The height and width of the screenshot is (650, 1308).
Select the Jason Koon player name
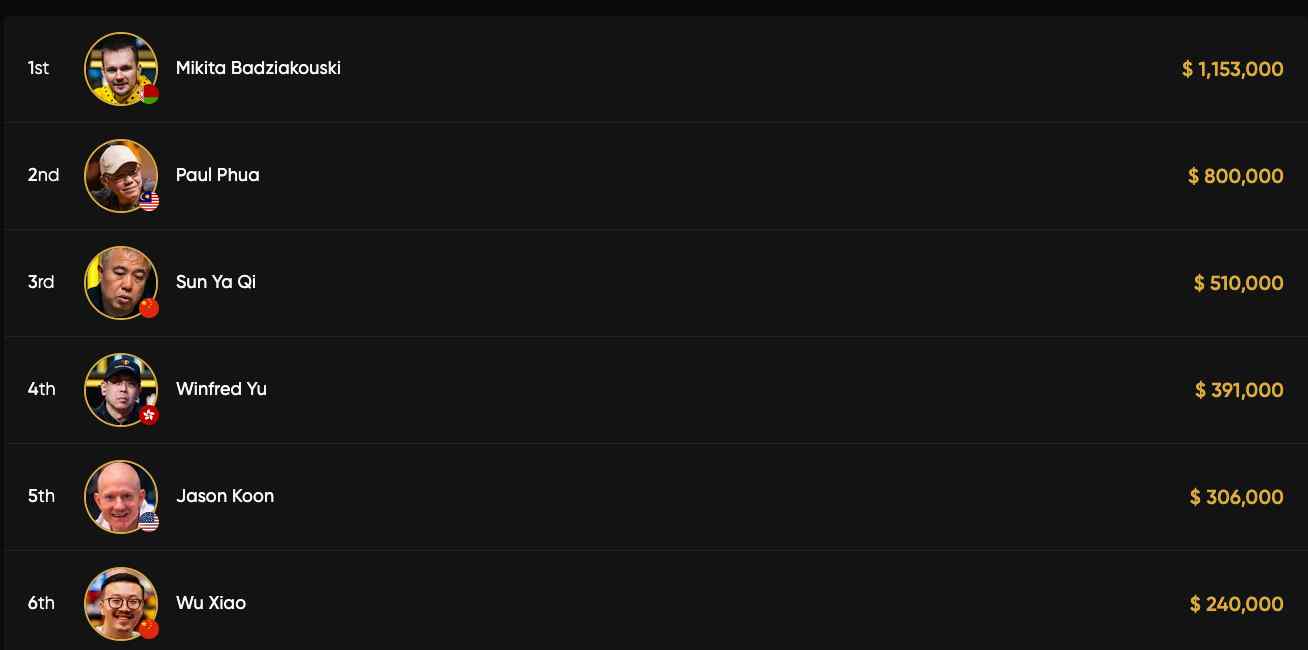click(x=225, y=496)
